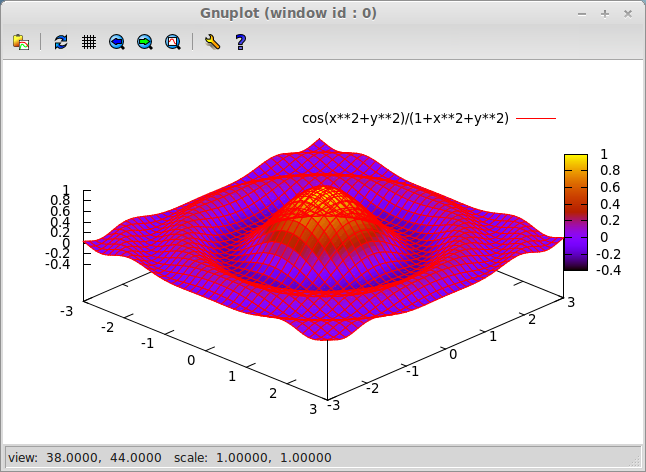This screenshot has width=646, height=472.
Task: Close the Gnuplot window
Action: pos(627,14)
